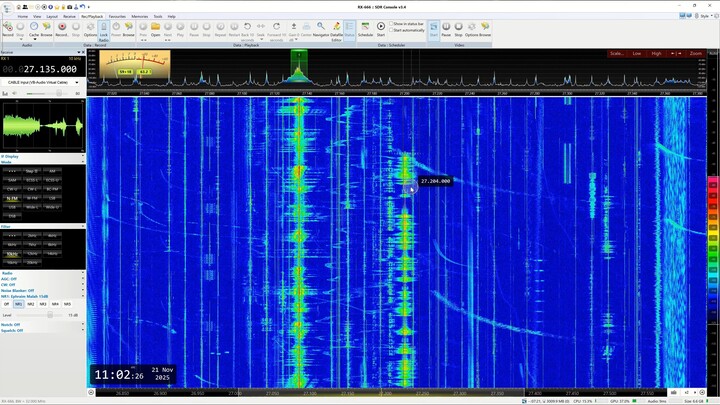The image size is (720, 405).
Task: Select the NR2 noise reduction button
Action: [31, 304]
